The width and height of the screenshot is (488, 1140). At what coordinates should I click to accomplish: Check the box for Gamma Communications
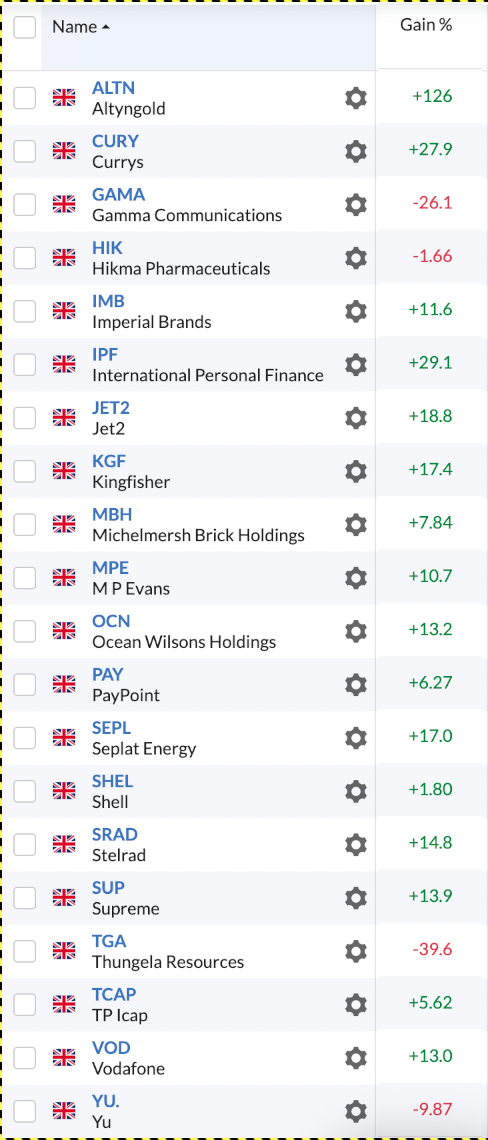point(25,205)
